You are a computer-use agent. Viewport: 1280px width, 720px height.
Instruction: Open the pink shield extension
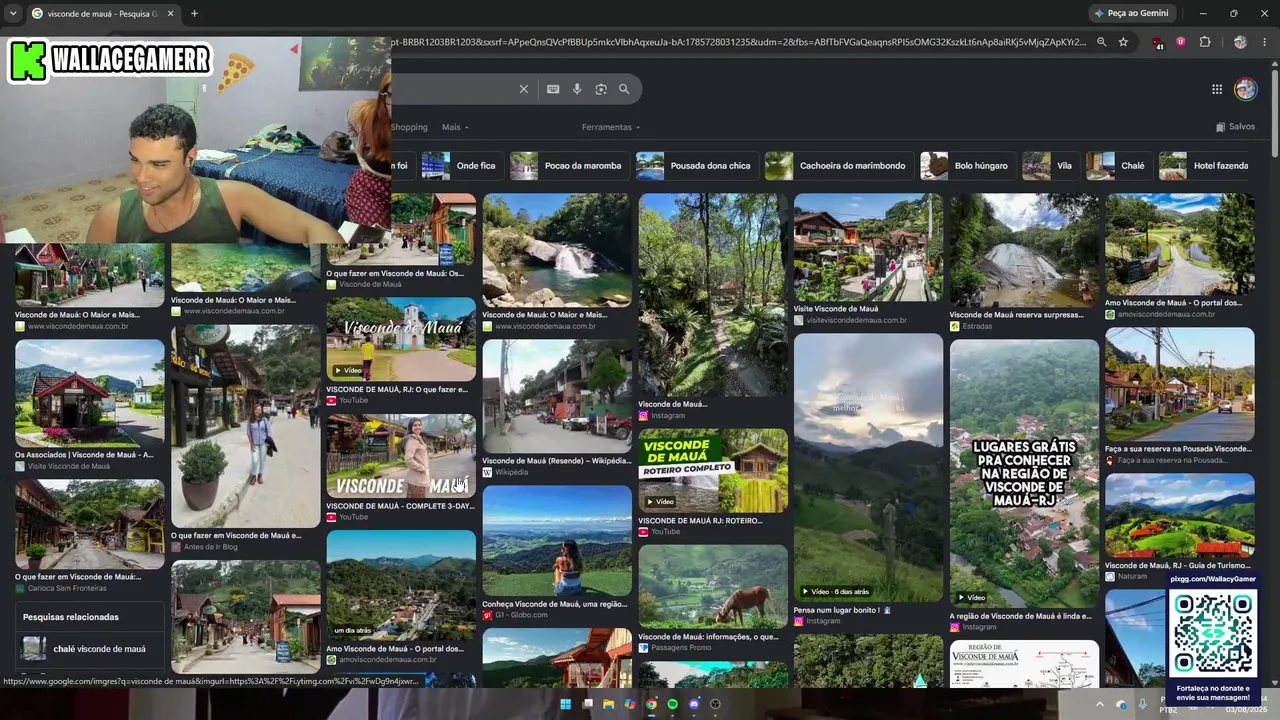tap(1181, 42)
